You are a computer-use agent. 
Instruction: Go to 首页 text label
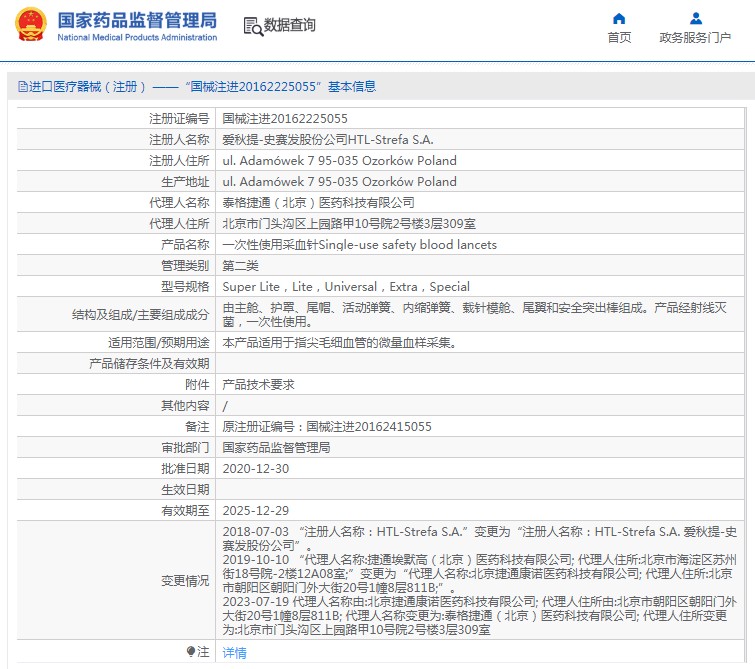click(x=619, y=38)
